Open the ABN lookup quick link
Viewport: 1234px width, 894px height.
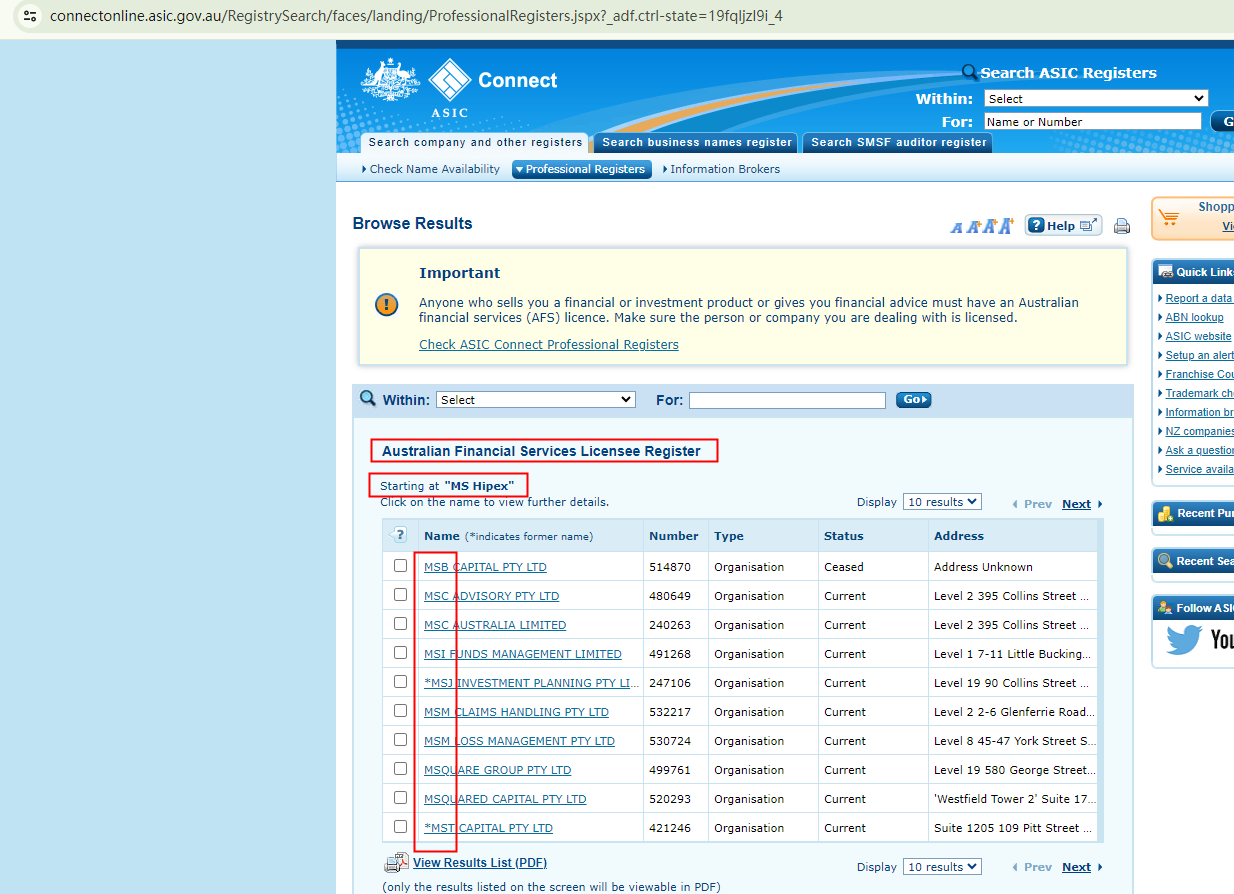[x=1194, y=317]
